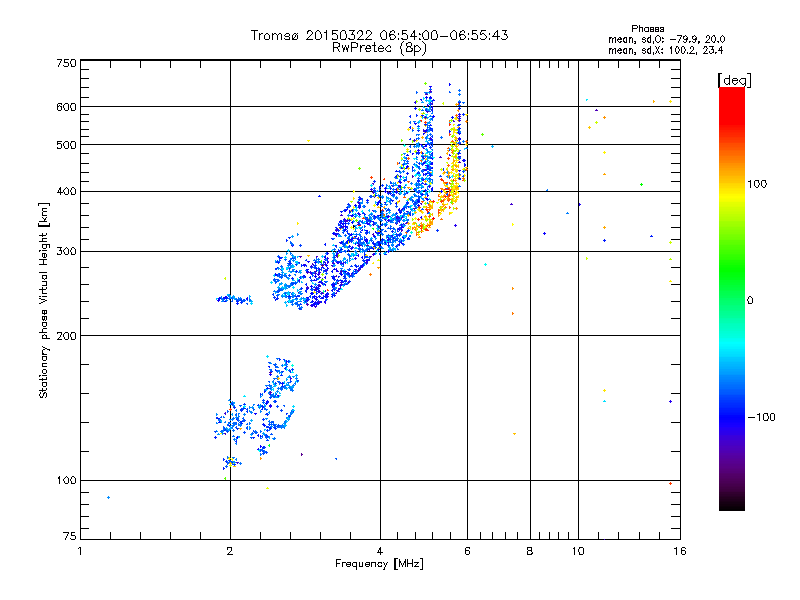This screenshot has width=800, height=600.
Task: Click the small blue trace at 240 km near 2 MHz
Action: tap(235, 299)
